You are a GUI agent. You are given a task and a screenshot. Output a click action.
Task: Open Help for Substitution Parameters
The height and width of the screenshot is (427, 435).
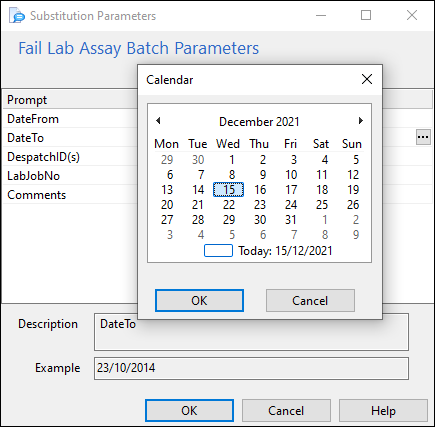click(383, 411)
